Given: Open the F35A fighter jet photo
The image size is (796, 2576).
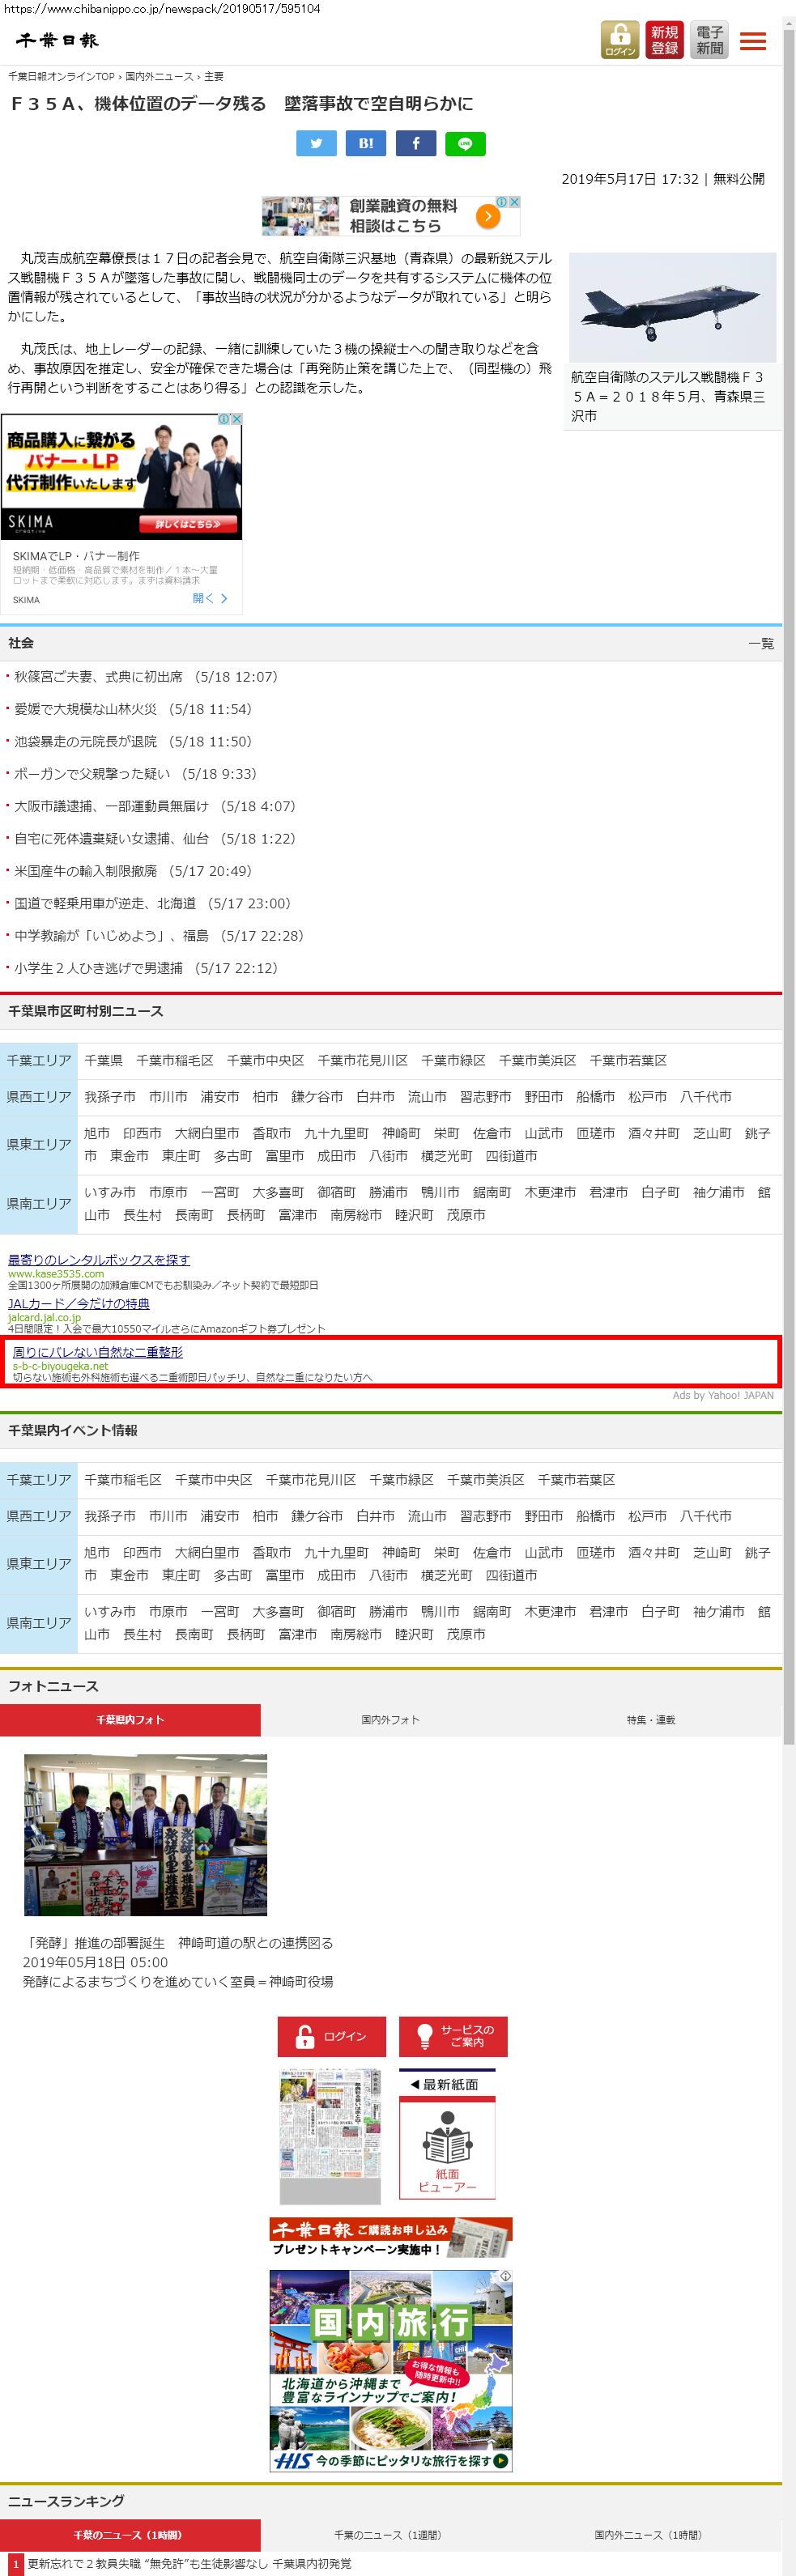Looking at the screenshot, I should pos(672,307).
